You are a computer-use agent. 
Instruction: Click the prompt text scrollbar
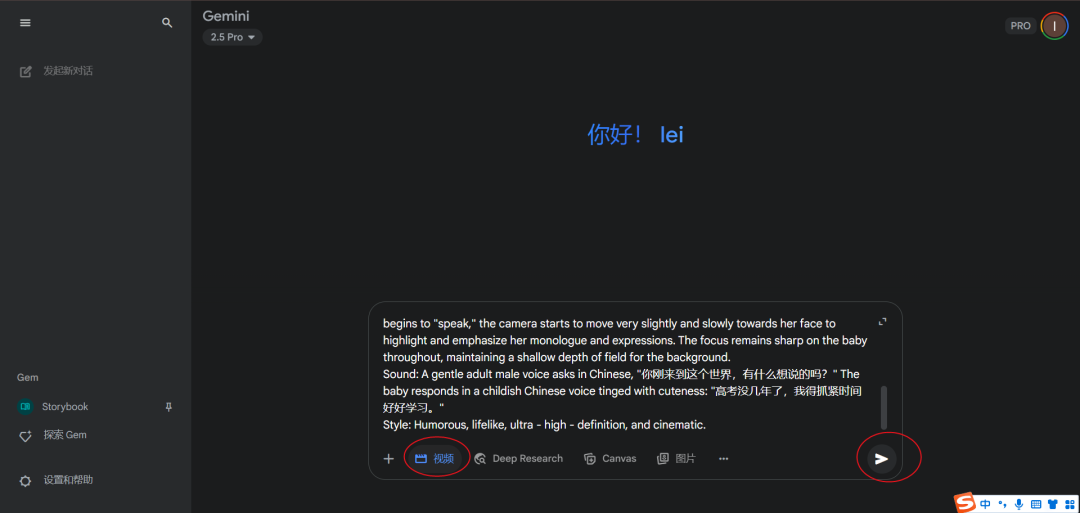(884, 408)
